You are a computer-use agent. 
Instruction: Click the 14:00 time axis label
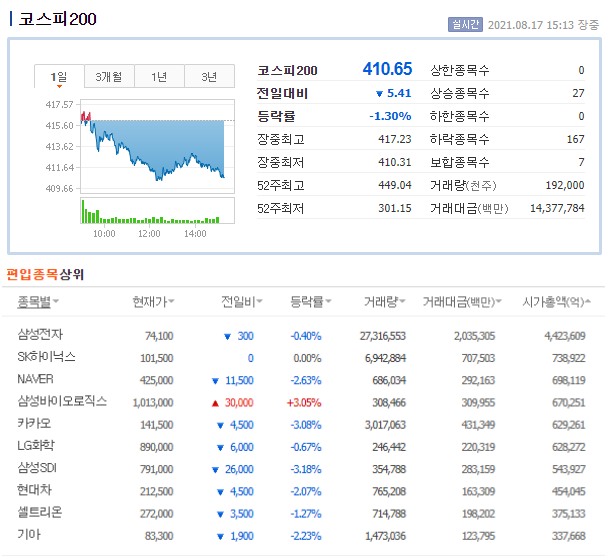195,233
